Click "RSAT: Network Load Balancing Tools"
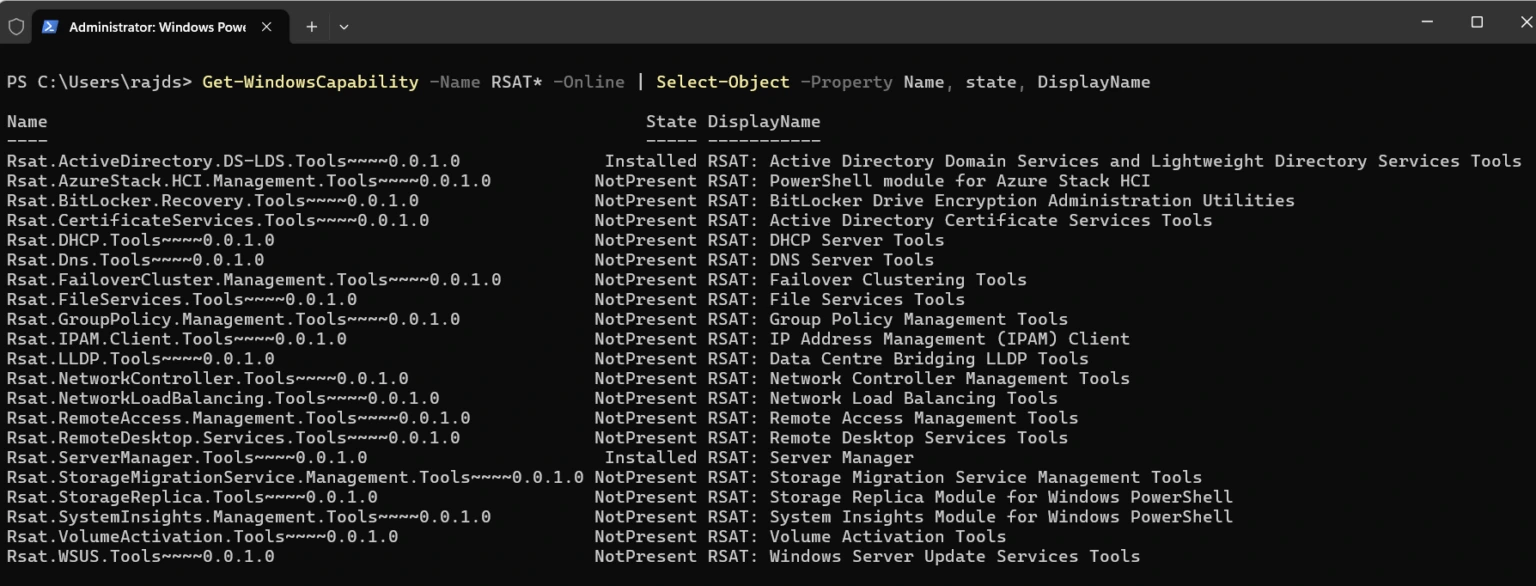The height and width of the screenshot is (586, 1536). (883, 398)
